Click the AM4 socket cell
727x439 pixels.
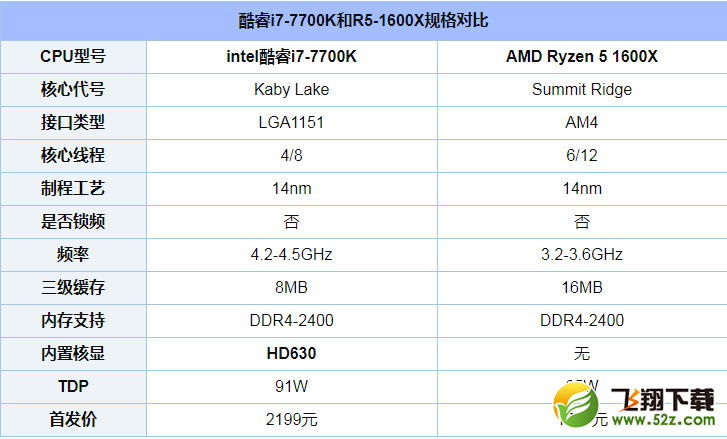click(582, 122)
